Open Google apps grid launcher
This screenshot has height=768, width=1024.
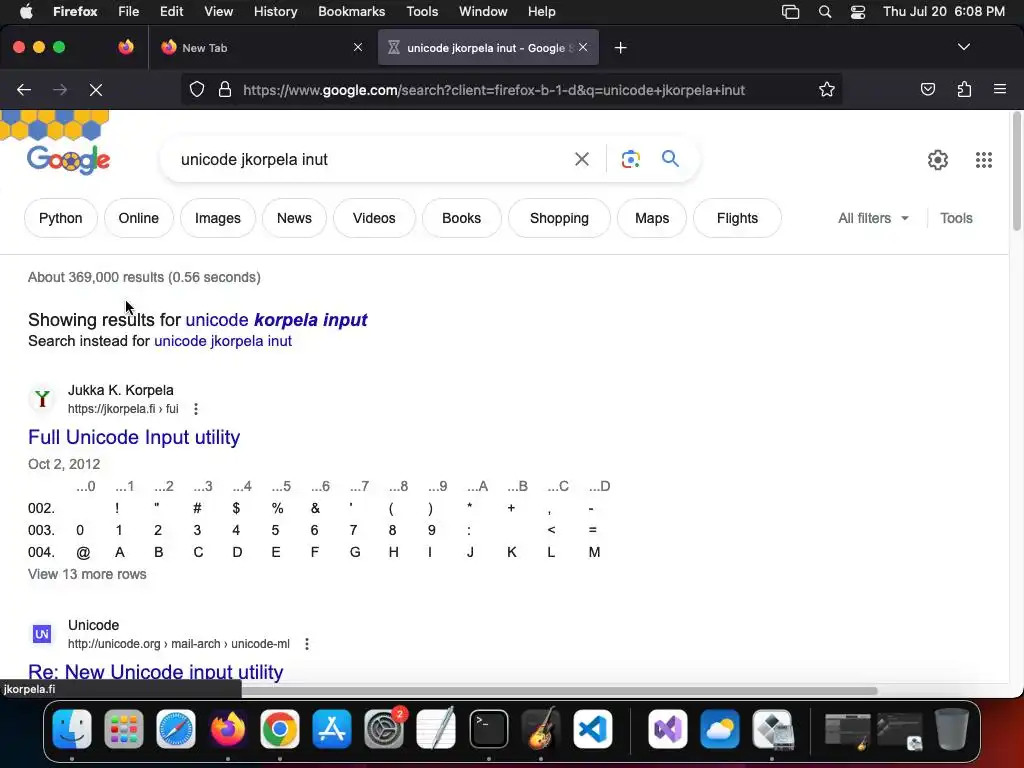point(984,159)
